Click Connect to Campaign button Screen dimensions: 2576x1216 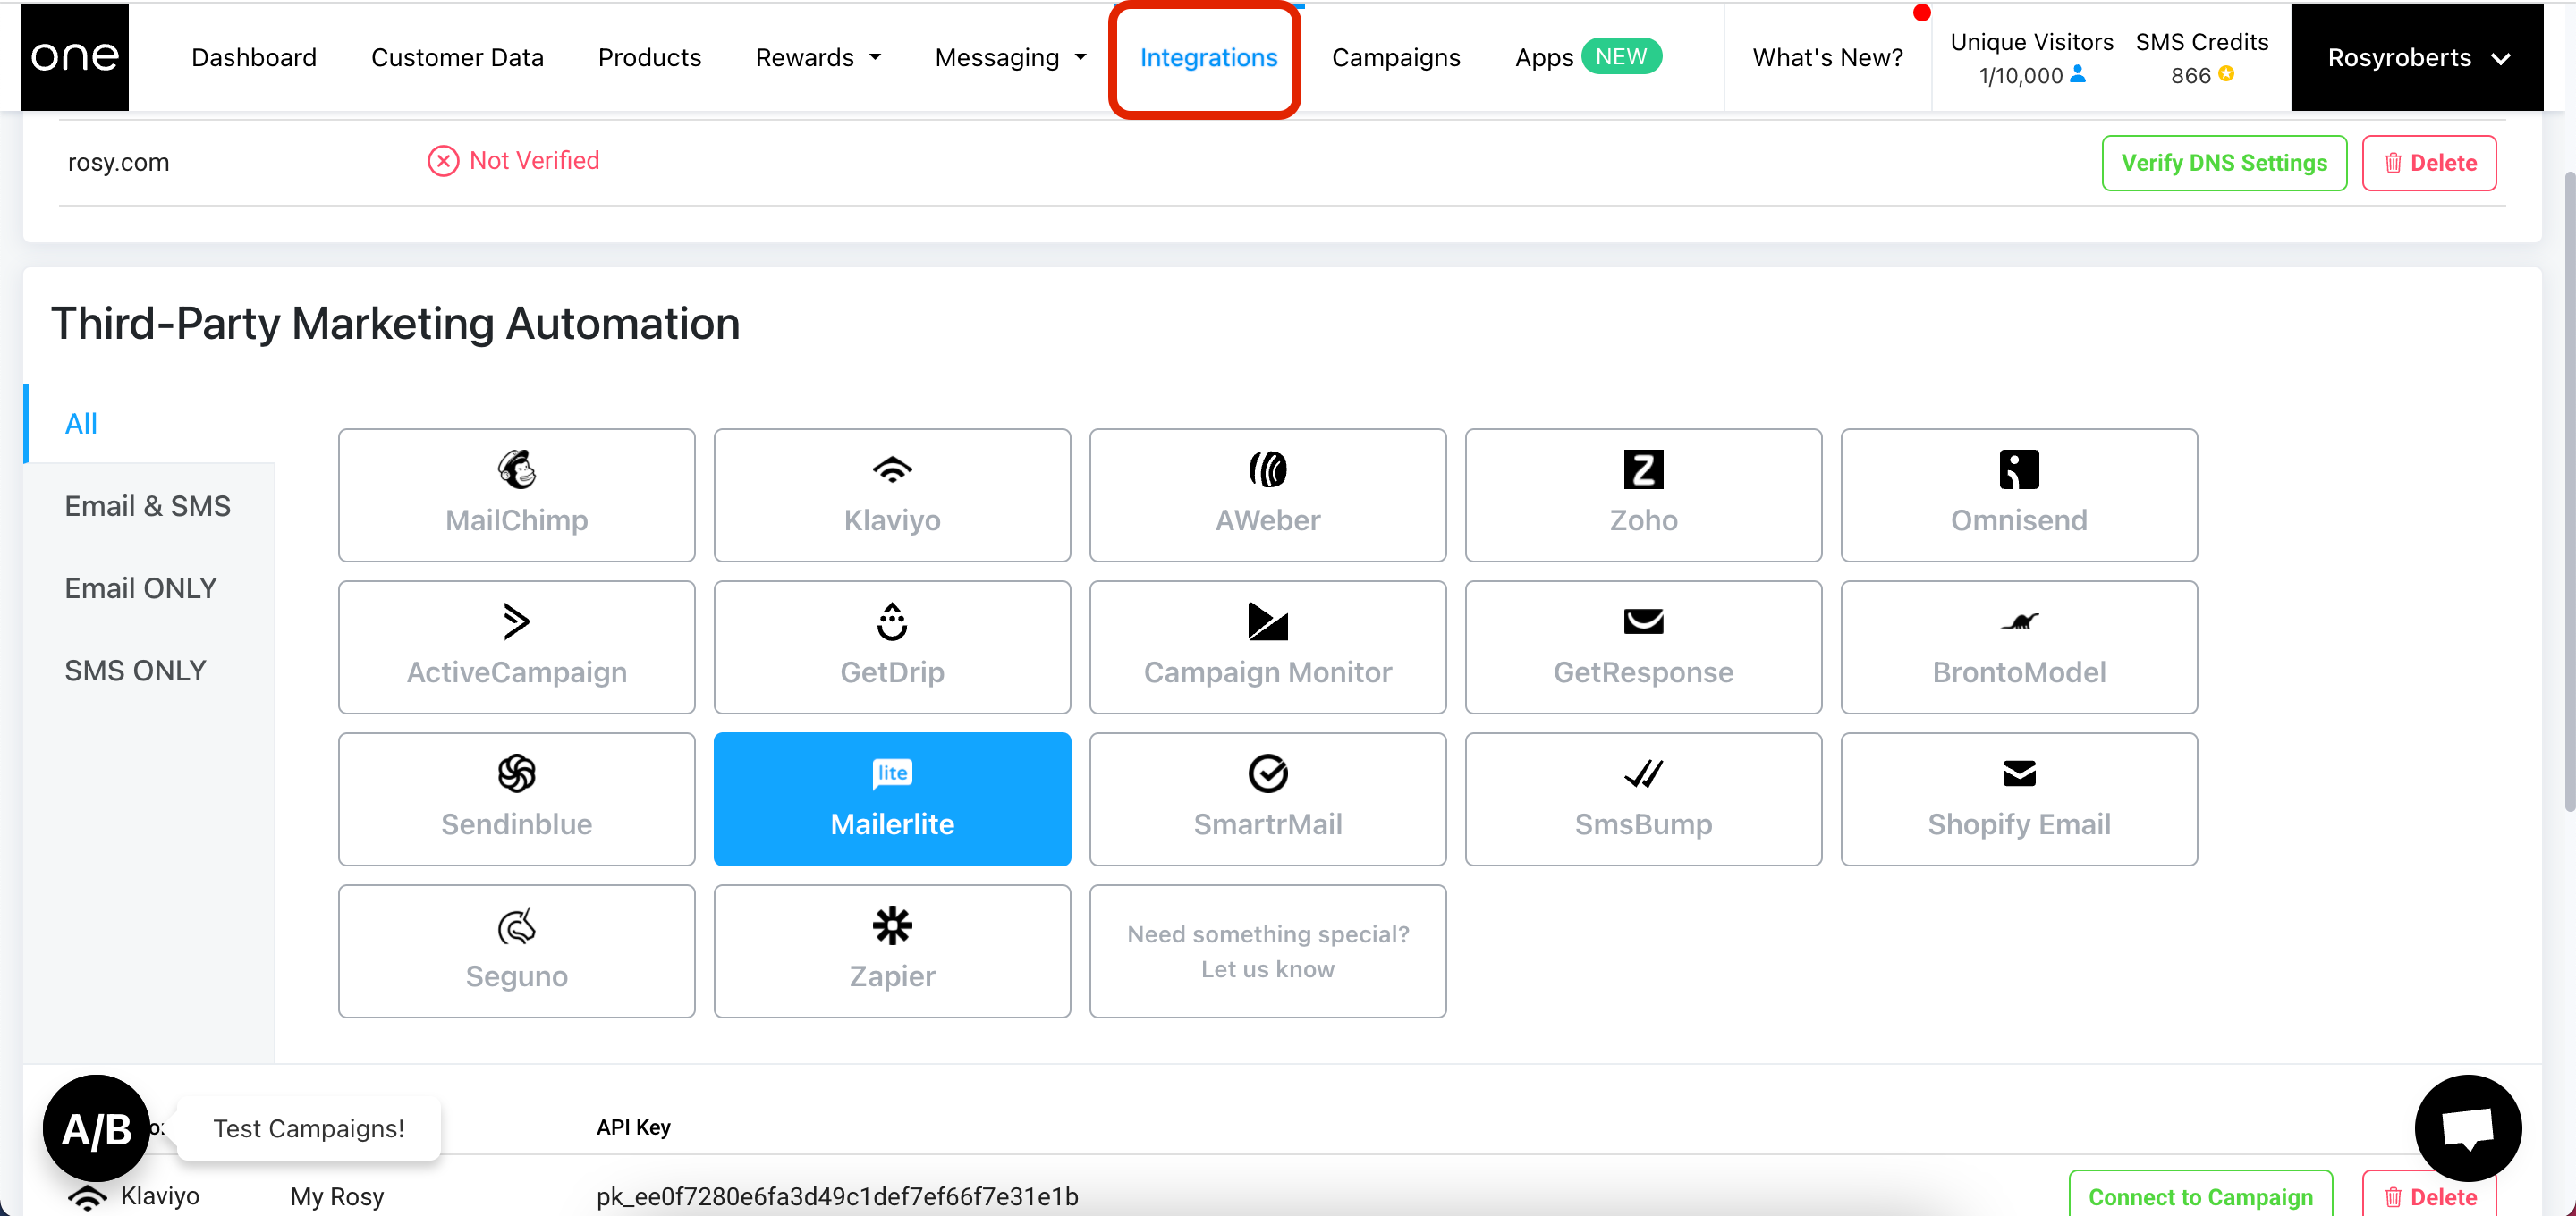[2200, 1195]
